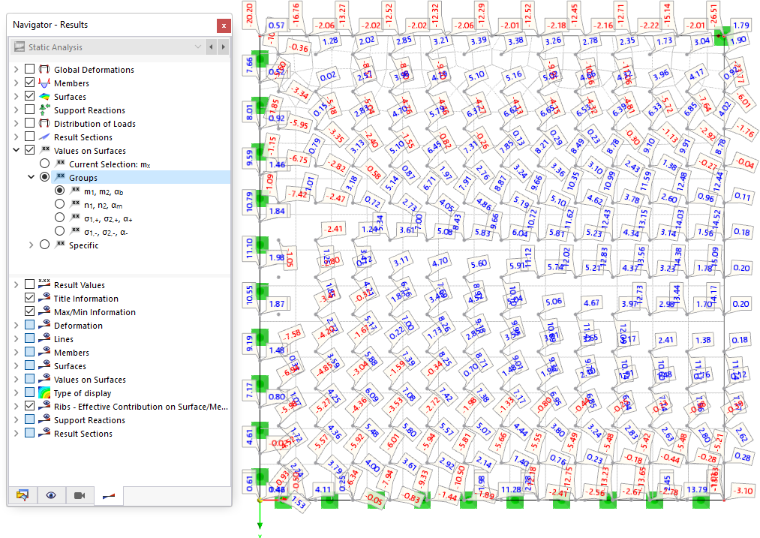
Task: Open the navigator data tab icon
Action: (x=22, y=495)
